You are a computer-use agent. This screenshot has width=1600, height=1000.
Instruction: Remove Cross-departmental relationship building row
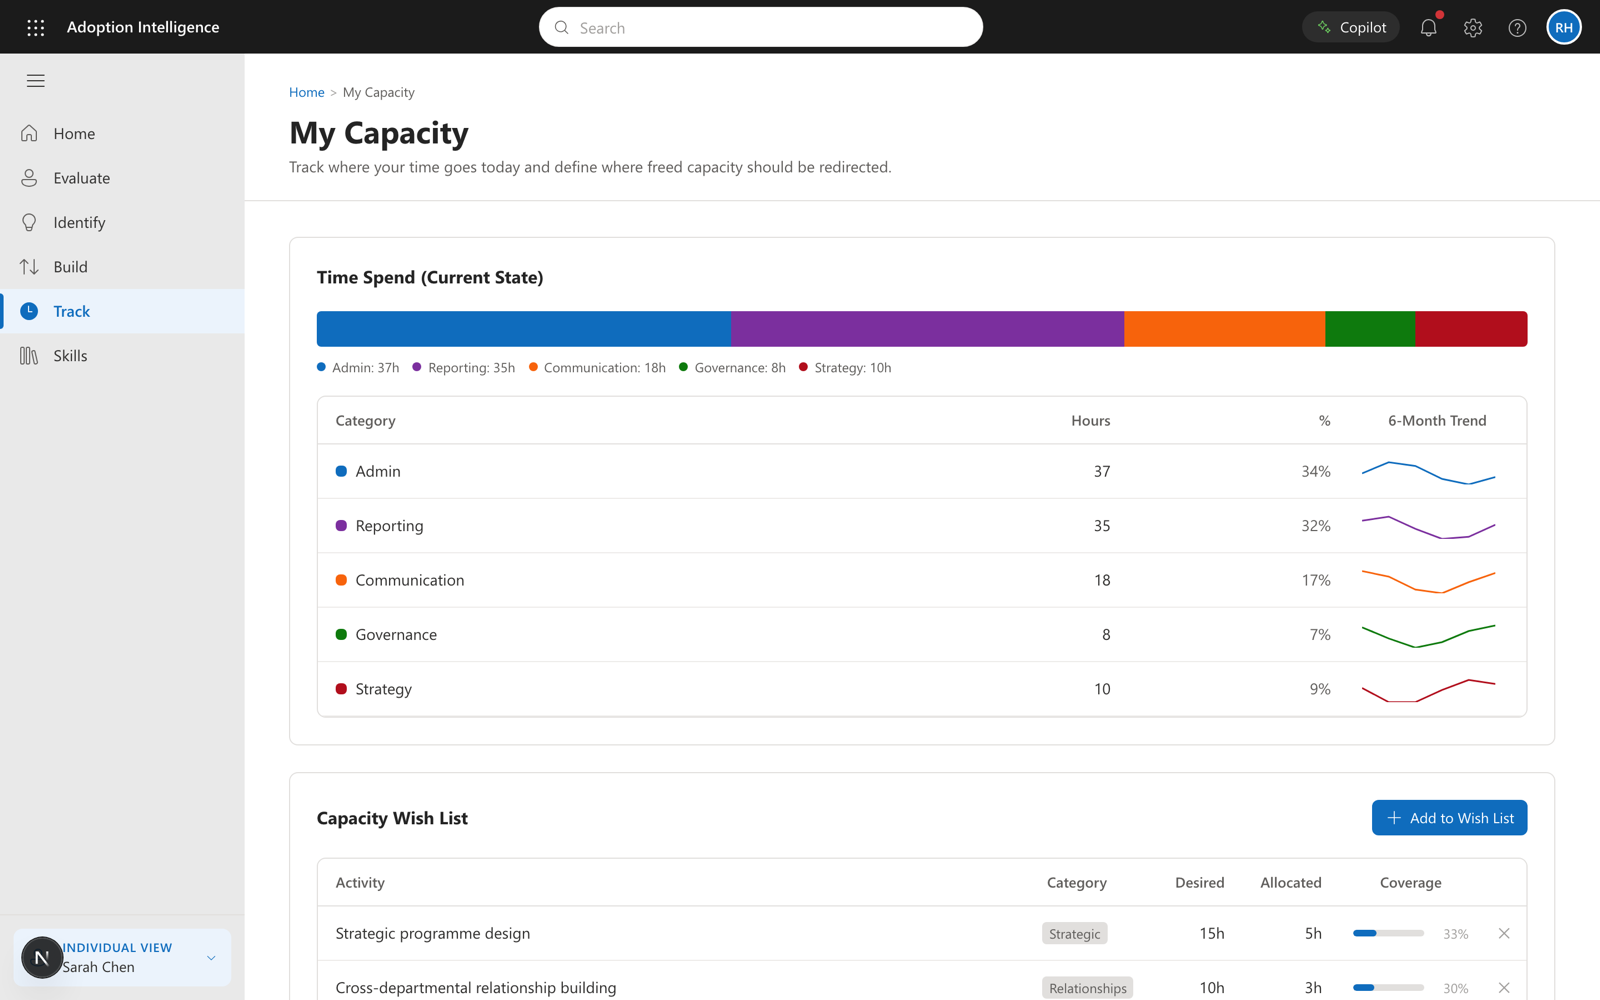pos(1504,988)
